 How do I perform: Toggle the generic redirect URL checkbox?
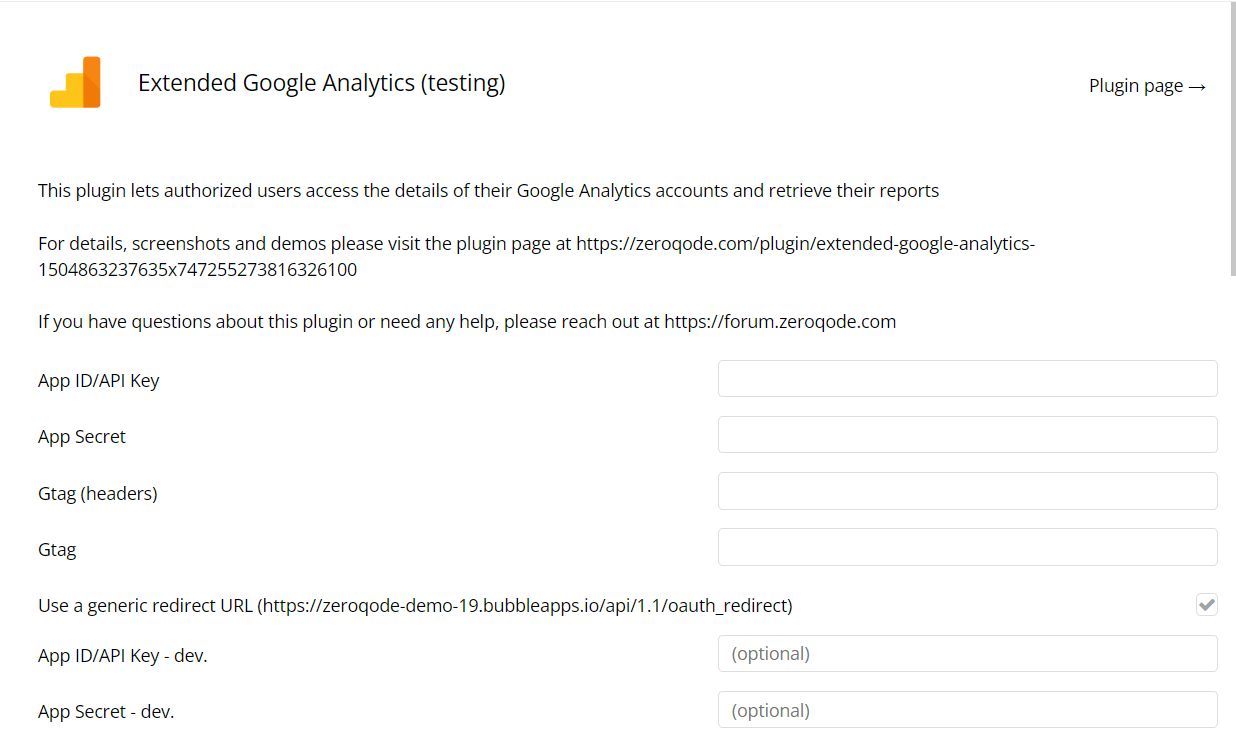[x=1206, y=604]
